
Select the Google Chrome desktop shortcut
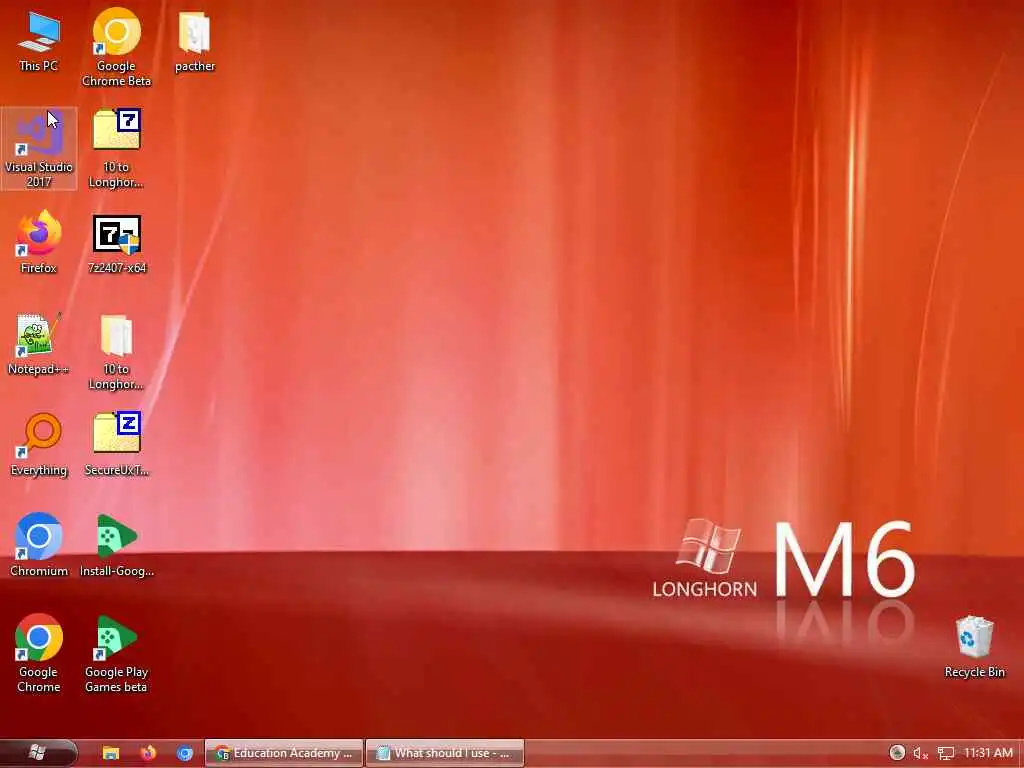click(x=39, y=653)
